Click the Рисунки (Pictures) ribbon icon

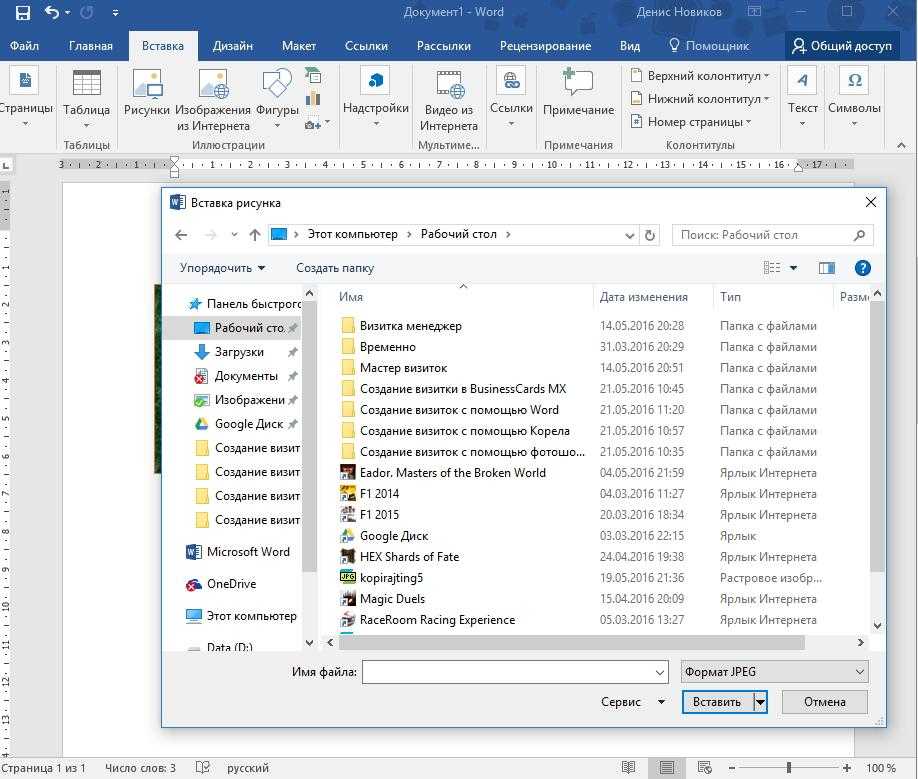[x=147, y=97]
